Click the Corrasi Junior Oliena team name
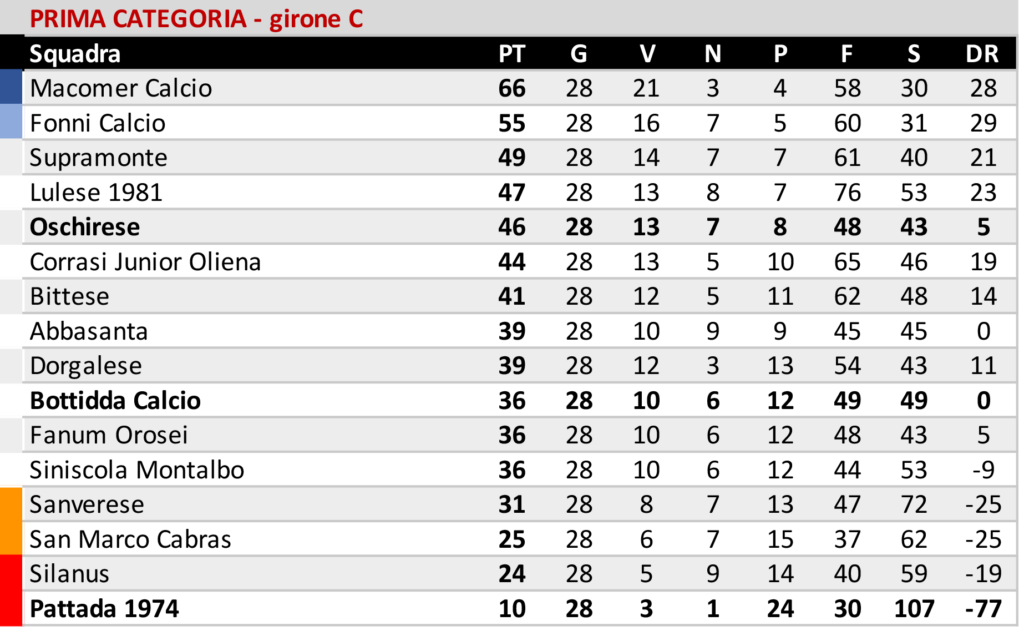1024x631 pixels. point(145,262)
